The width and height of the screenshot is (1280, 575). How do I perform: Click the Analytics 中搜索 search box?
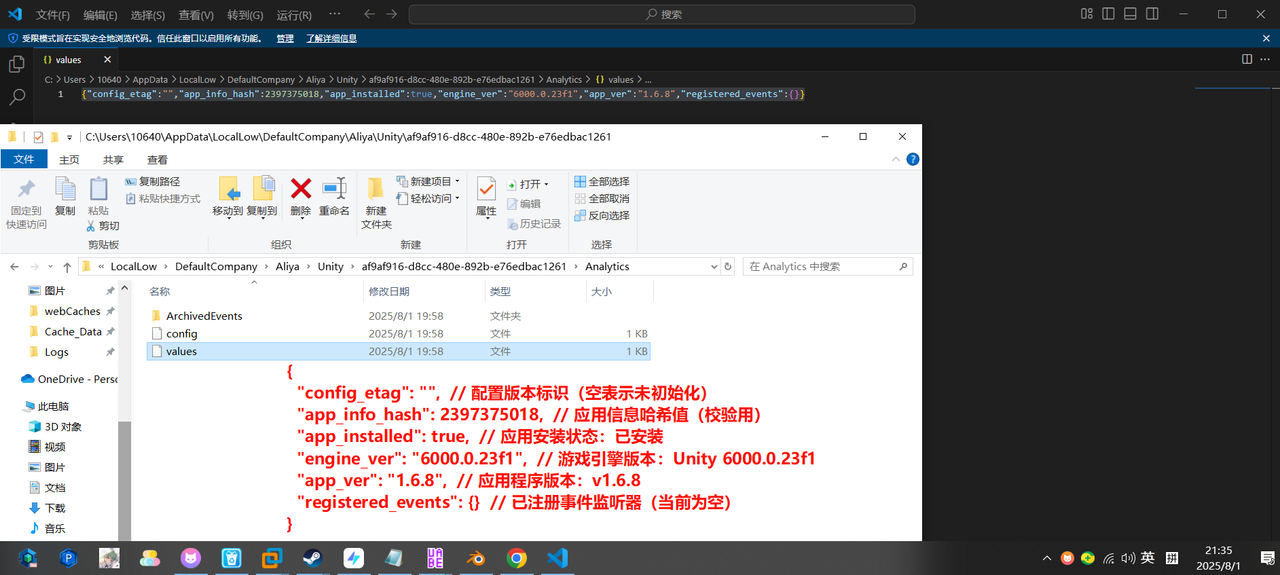pyautogui.click(x=828, y=267)
